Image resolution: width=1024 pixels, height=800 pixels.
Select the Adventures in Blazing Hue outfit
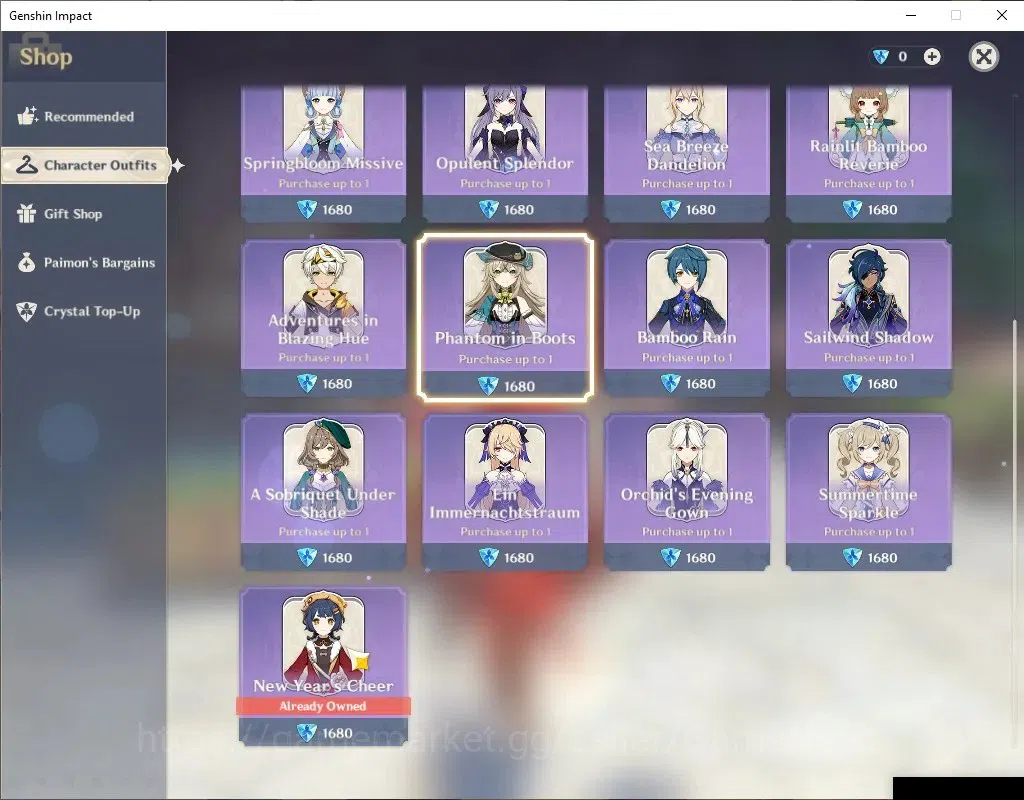(x=323, y=318)
